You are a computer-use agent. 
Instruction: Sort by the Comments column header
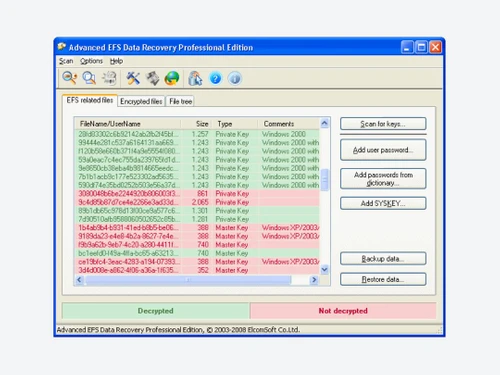click(289, 124)
